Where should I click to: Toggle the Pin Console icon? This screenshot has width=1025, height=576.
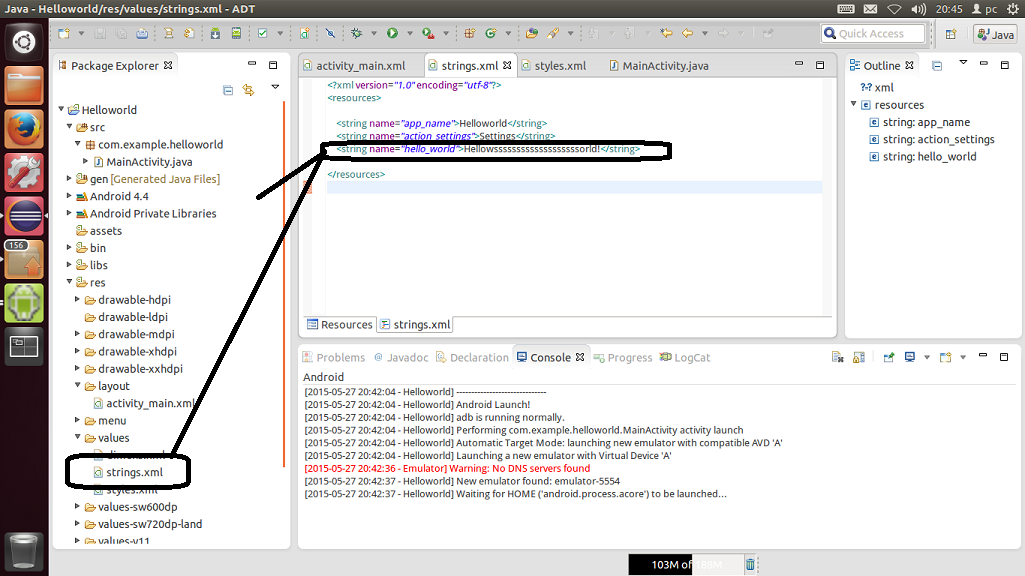(x=888, y=357)
